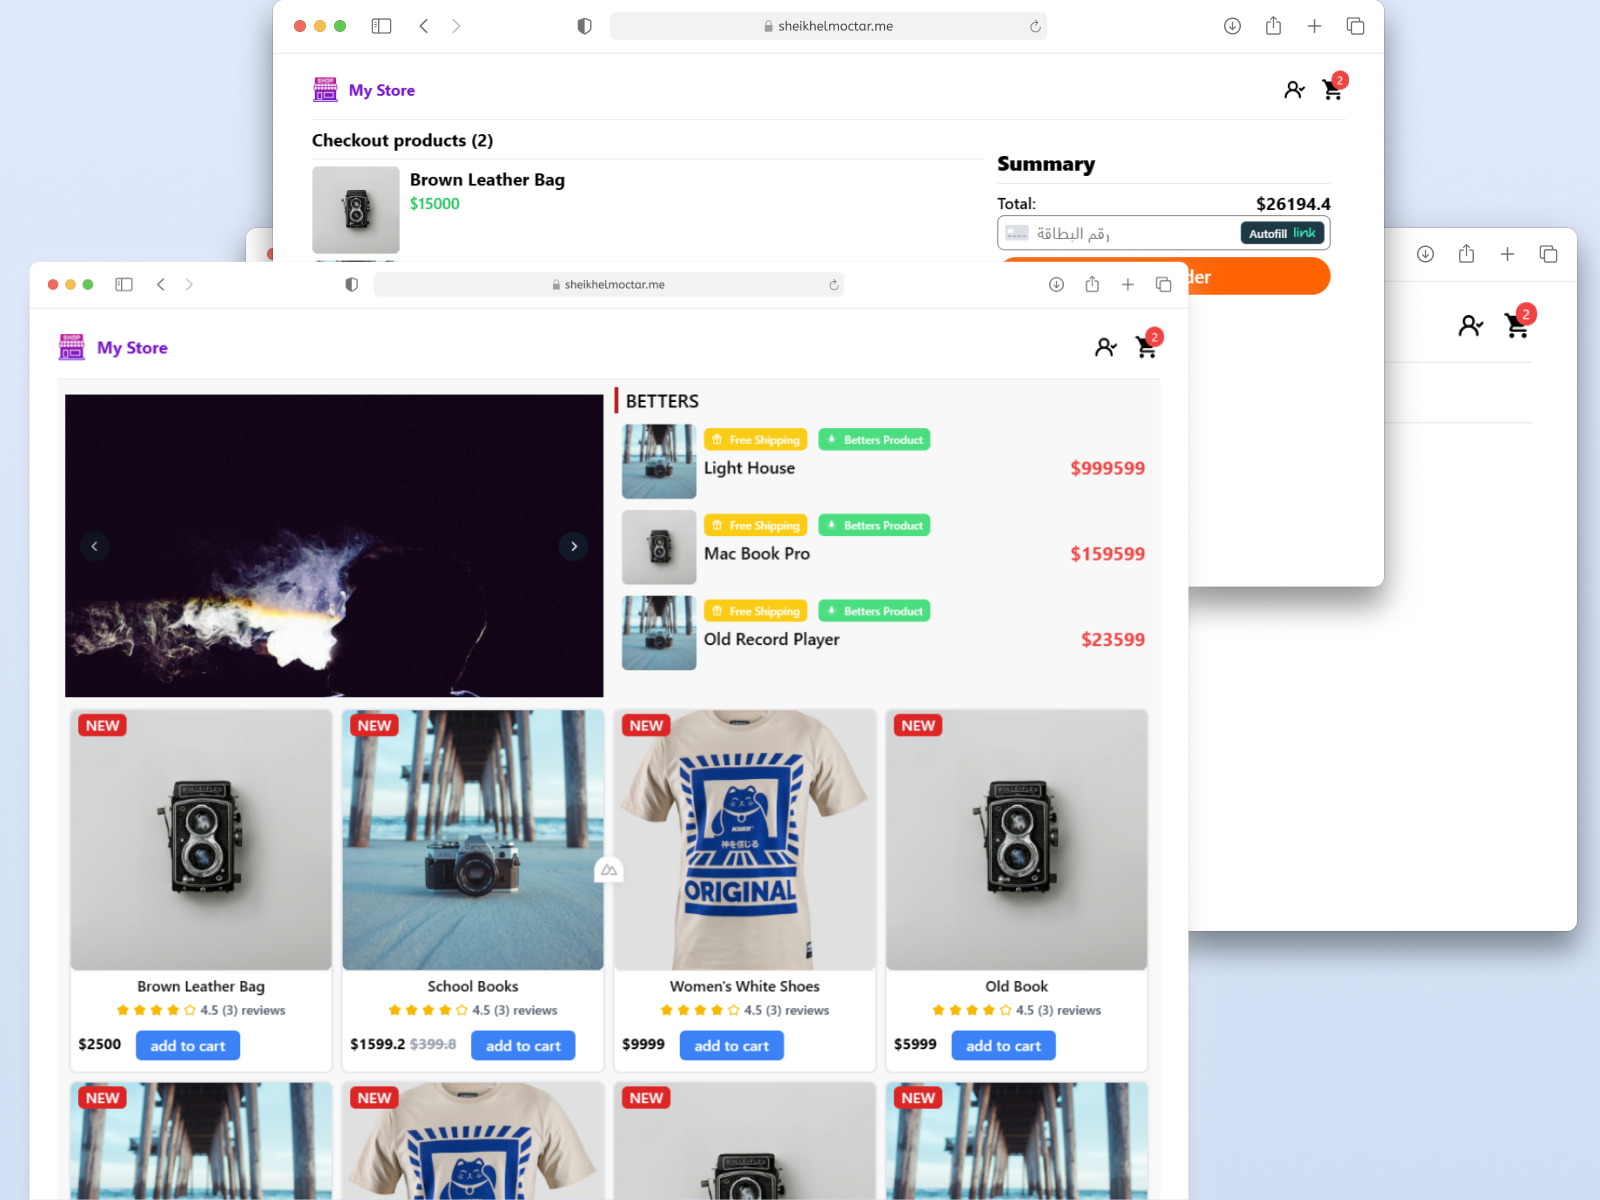This screenshot has width=1600, height=1200.
Task: Click My Store logo in front window
Action: (72, 347)
